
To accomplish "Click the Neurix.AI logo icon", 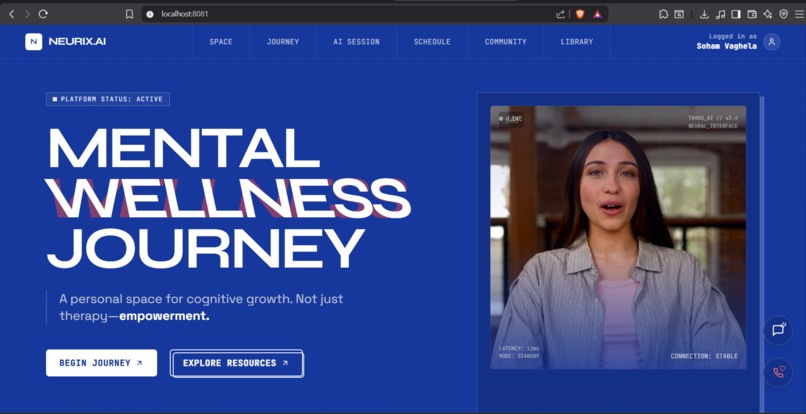I will point(33,42).
